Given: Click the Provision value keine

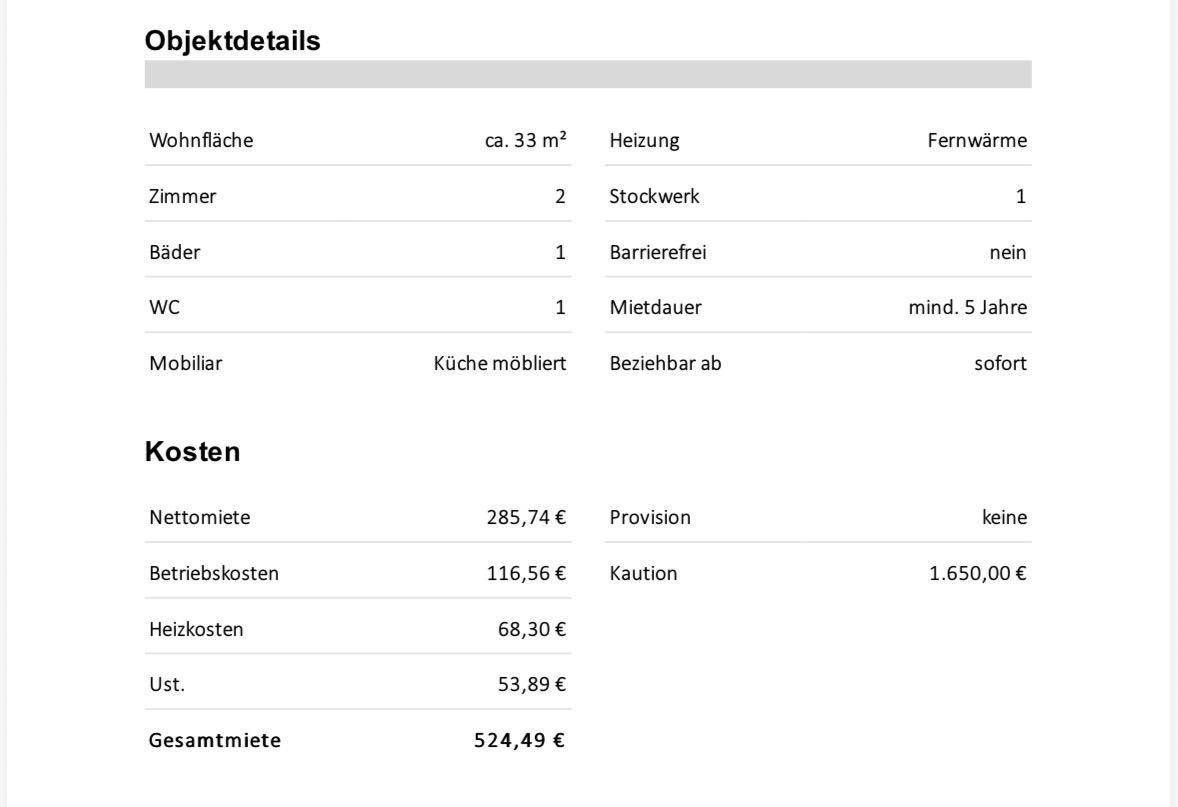Looking at the screenshot, I should [x=1004, y=517].
